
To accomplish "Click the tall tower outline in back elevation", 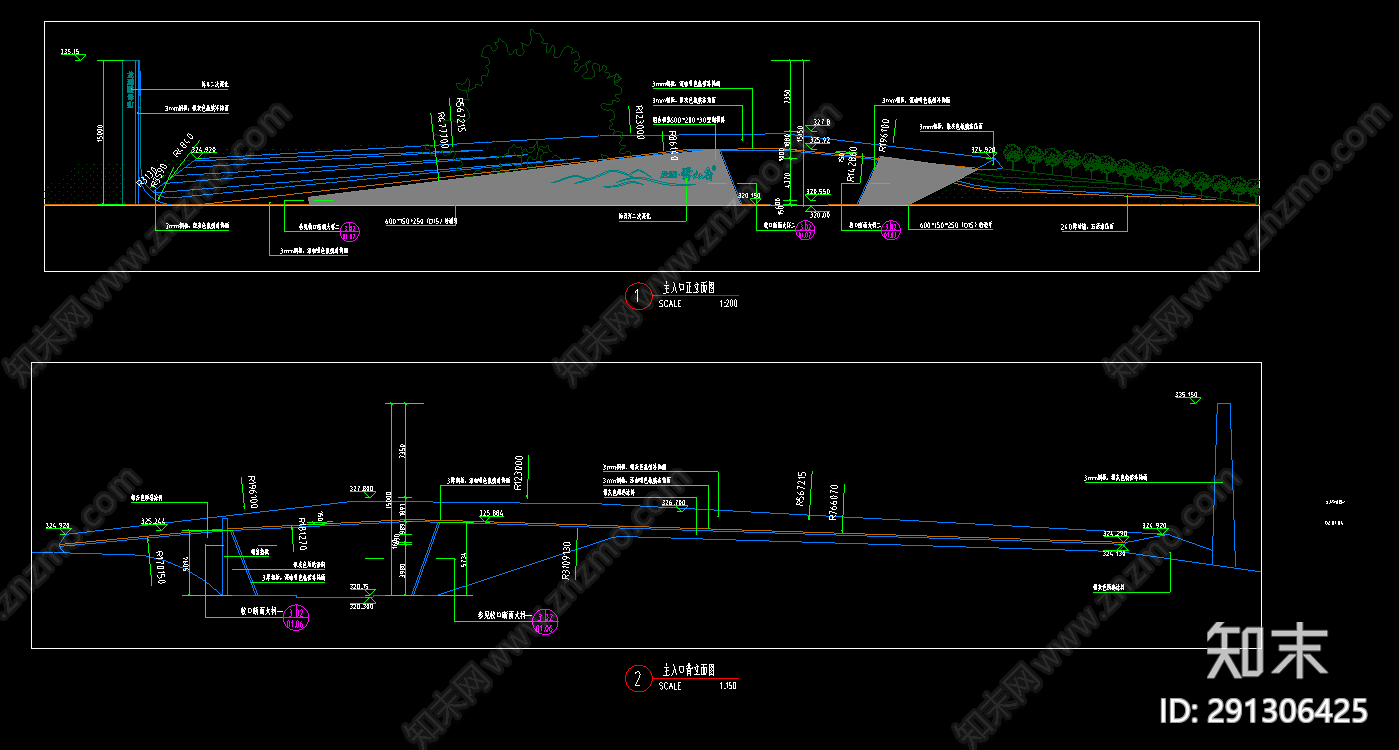I will coord(1223,485).
